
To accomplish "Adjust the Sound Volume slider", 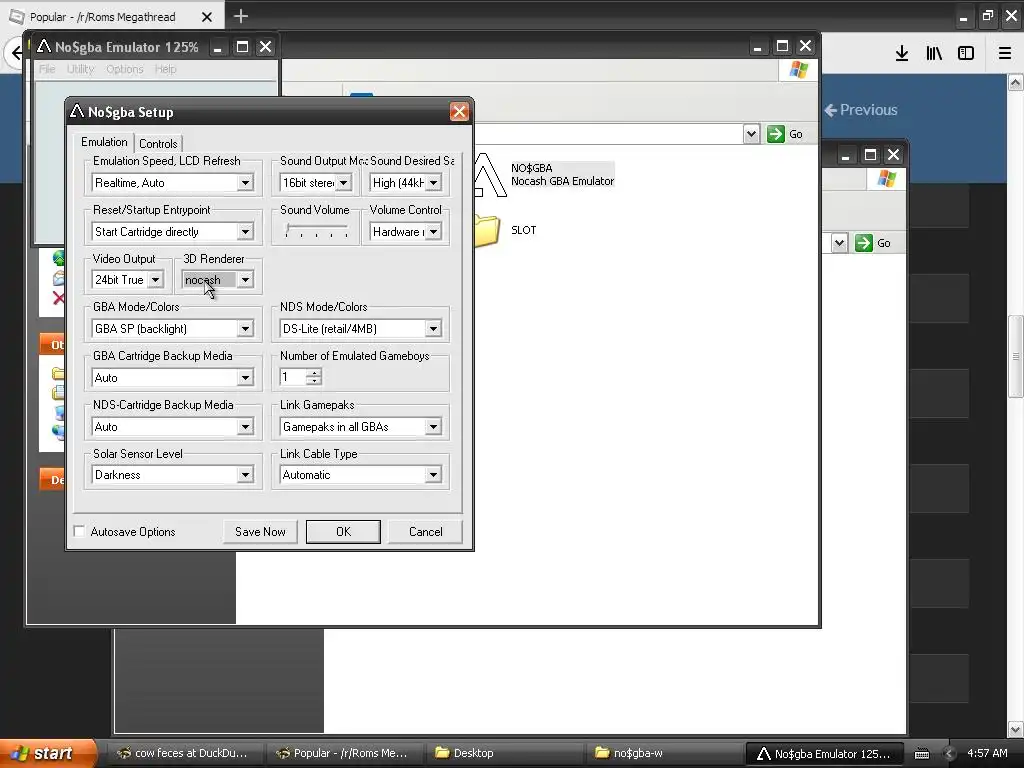I will click(x=316, y=231).
